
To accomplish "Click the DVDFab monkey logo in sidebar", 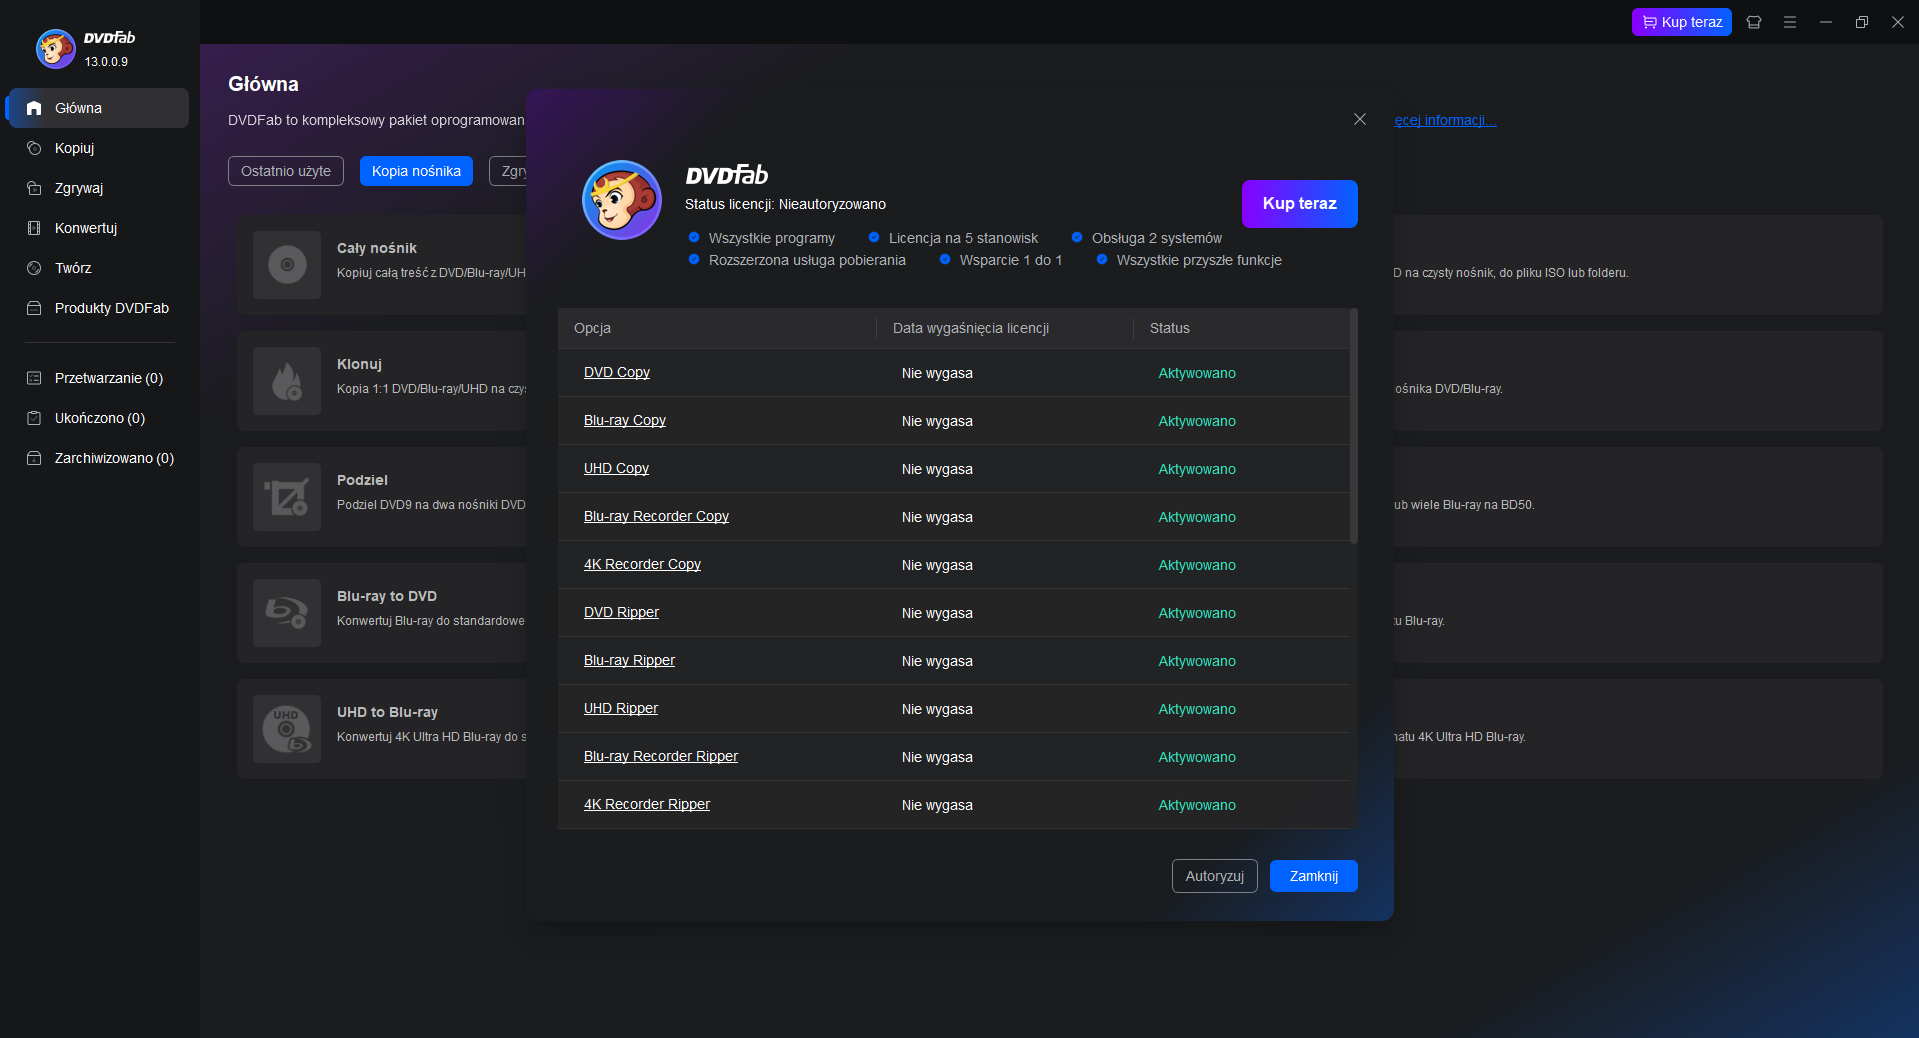I will 56,48.
